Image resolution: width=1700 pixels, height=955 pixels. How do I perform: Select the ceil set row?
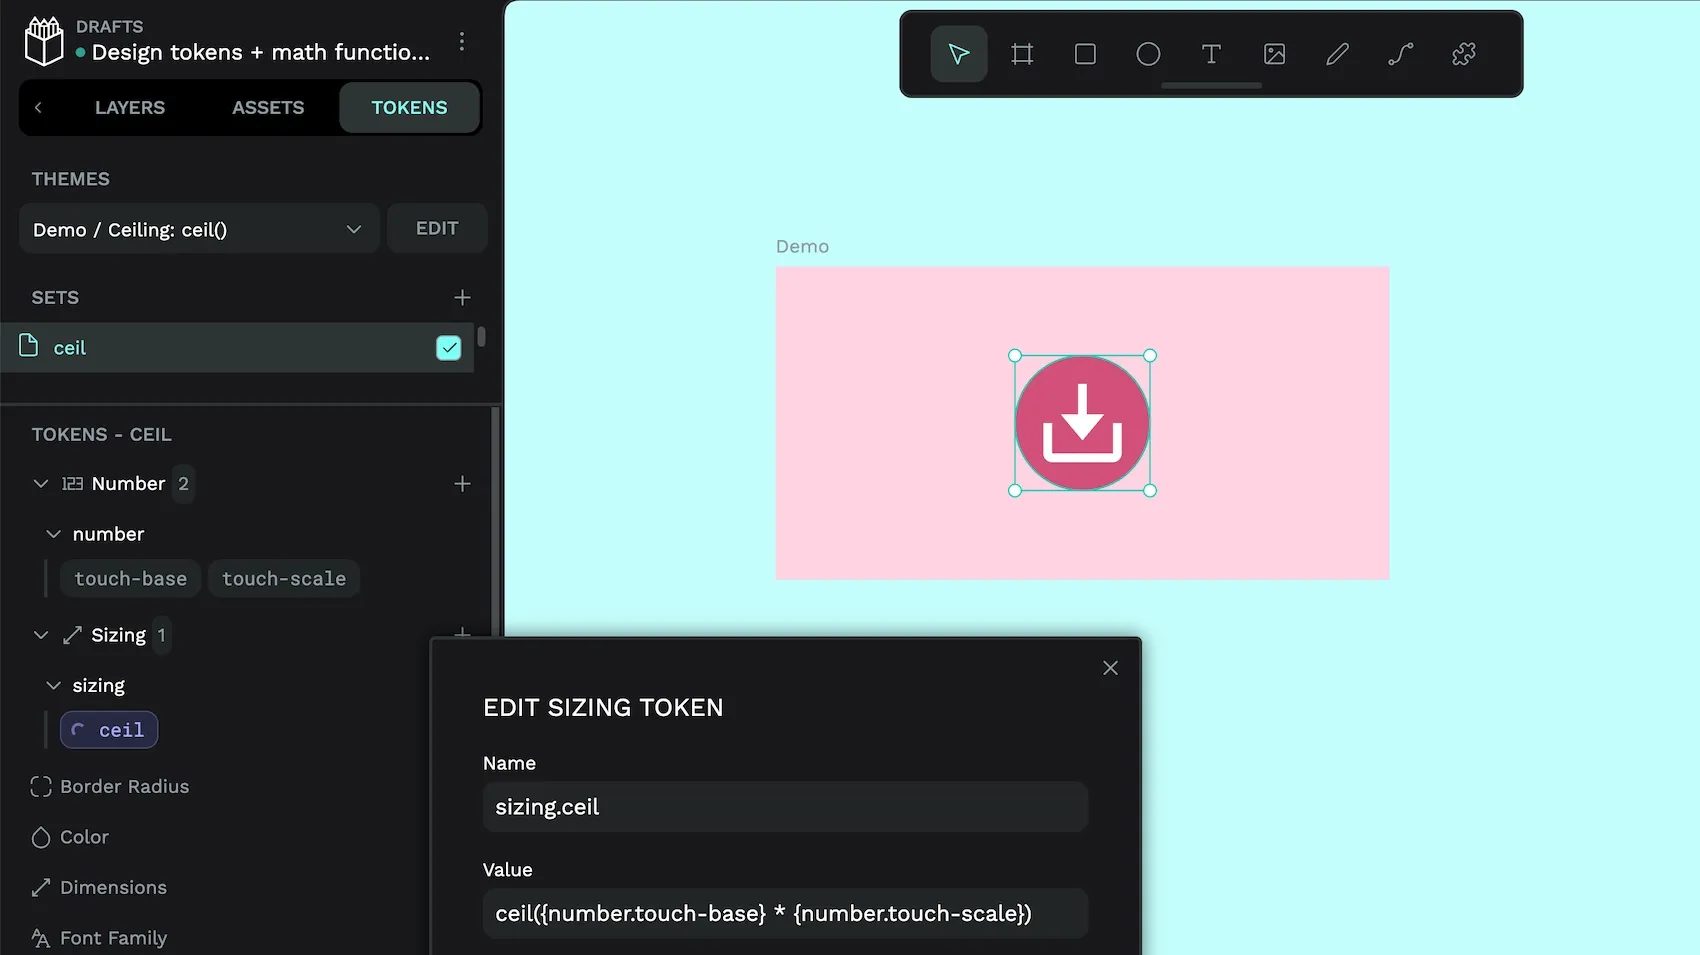(x=237, y=348)
